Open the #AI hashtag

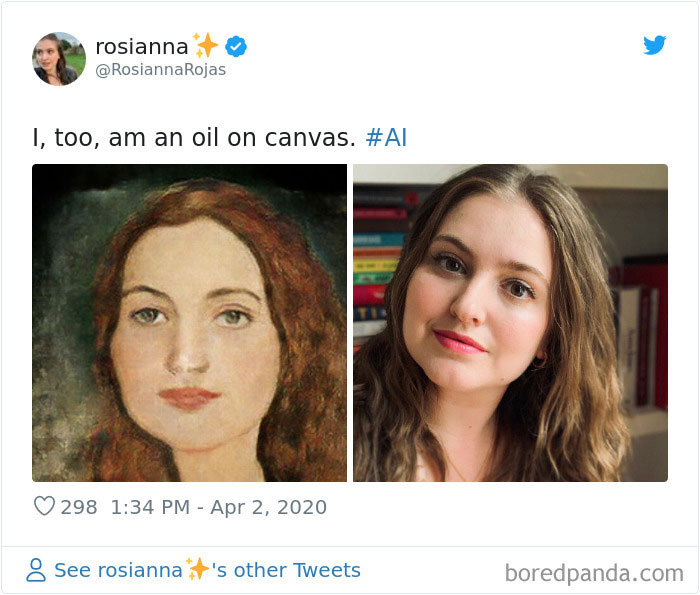pos(386,138)
